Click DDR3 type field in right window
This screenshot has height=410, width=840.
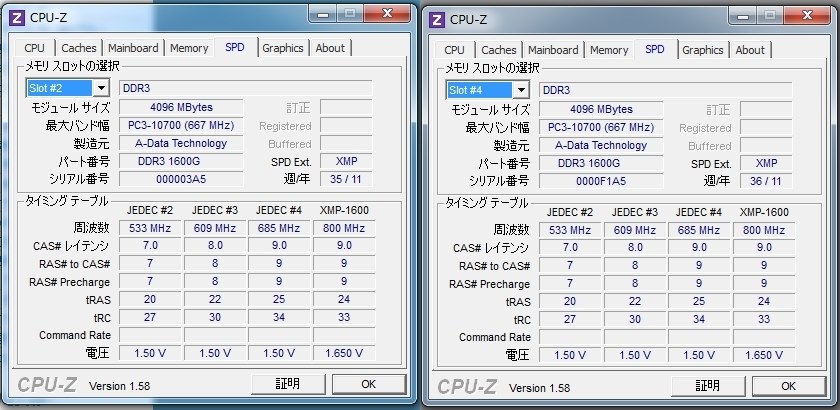point(665,90)
